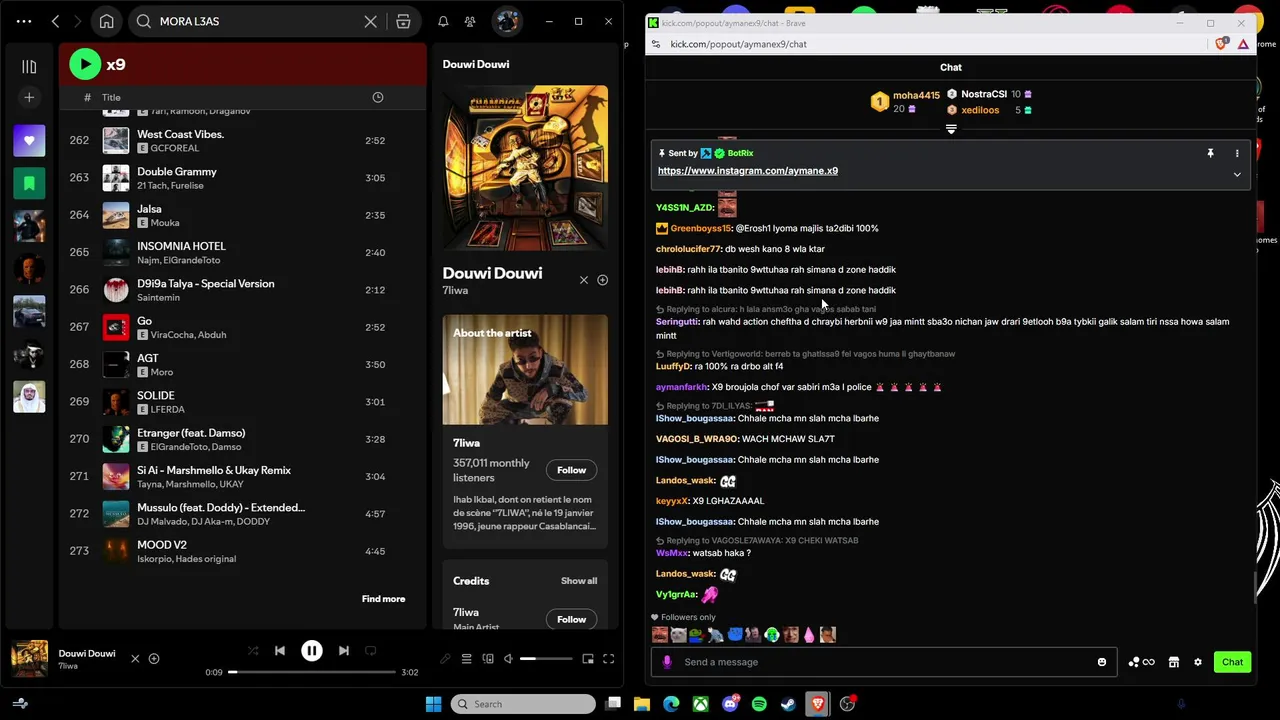Mute Spotify volume via speaker icon

(x=508, y=659)
